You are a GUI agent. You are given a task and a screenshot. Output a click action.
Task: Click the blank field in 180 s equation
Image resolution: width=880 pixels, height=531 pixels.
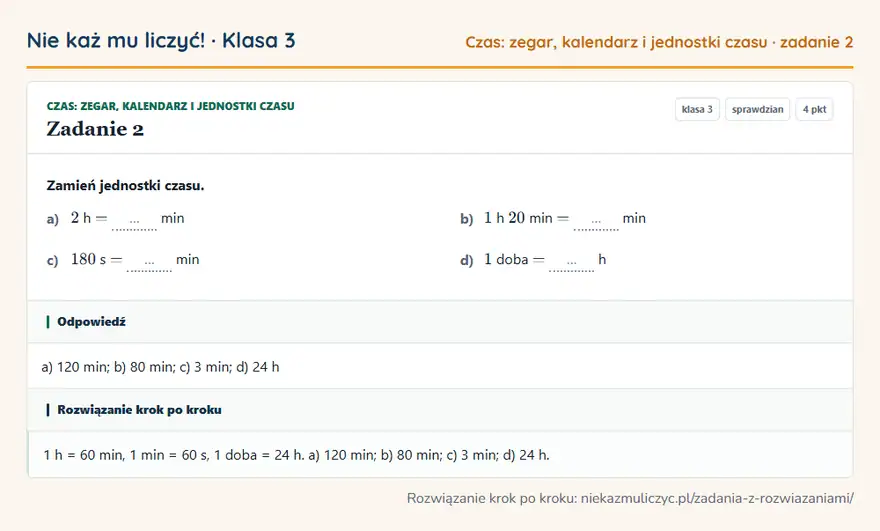tap(149, 261)
